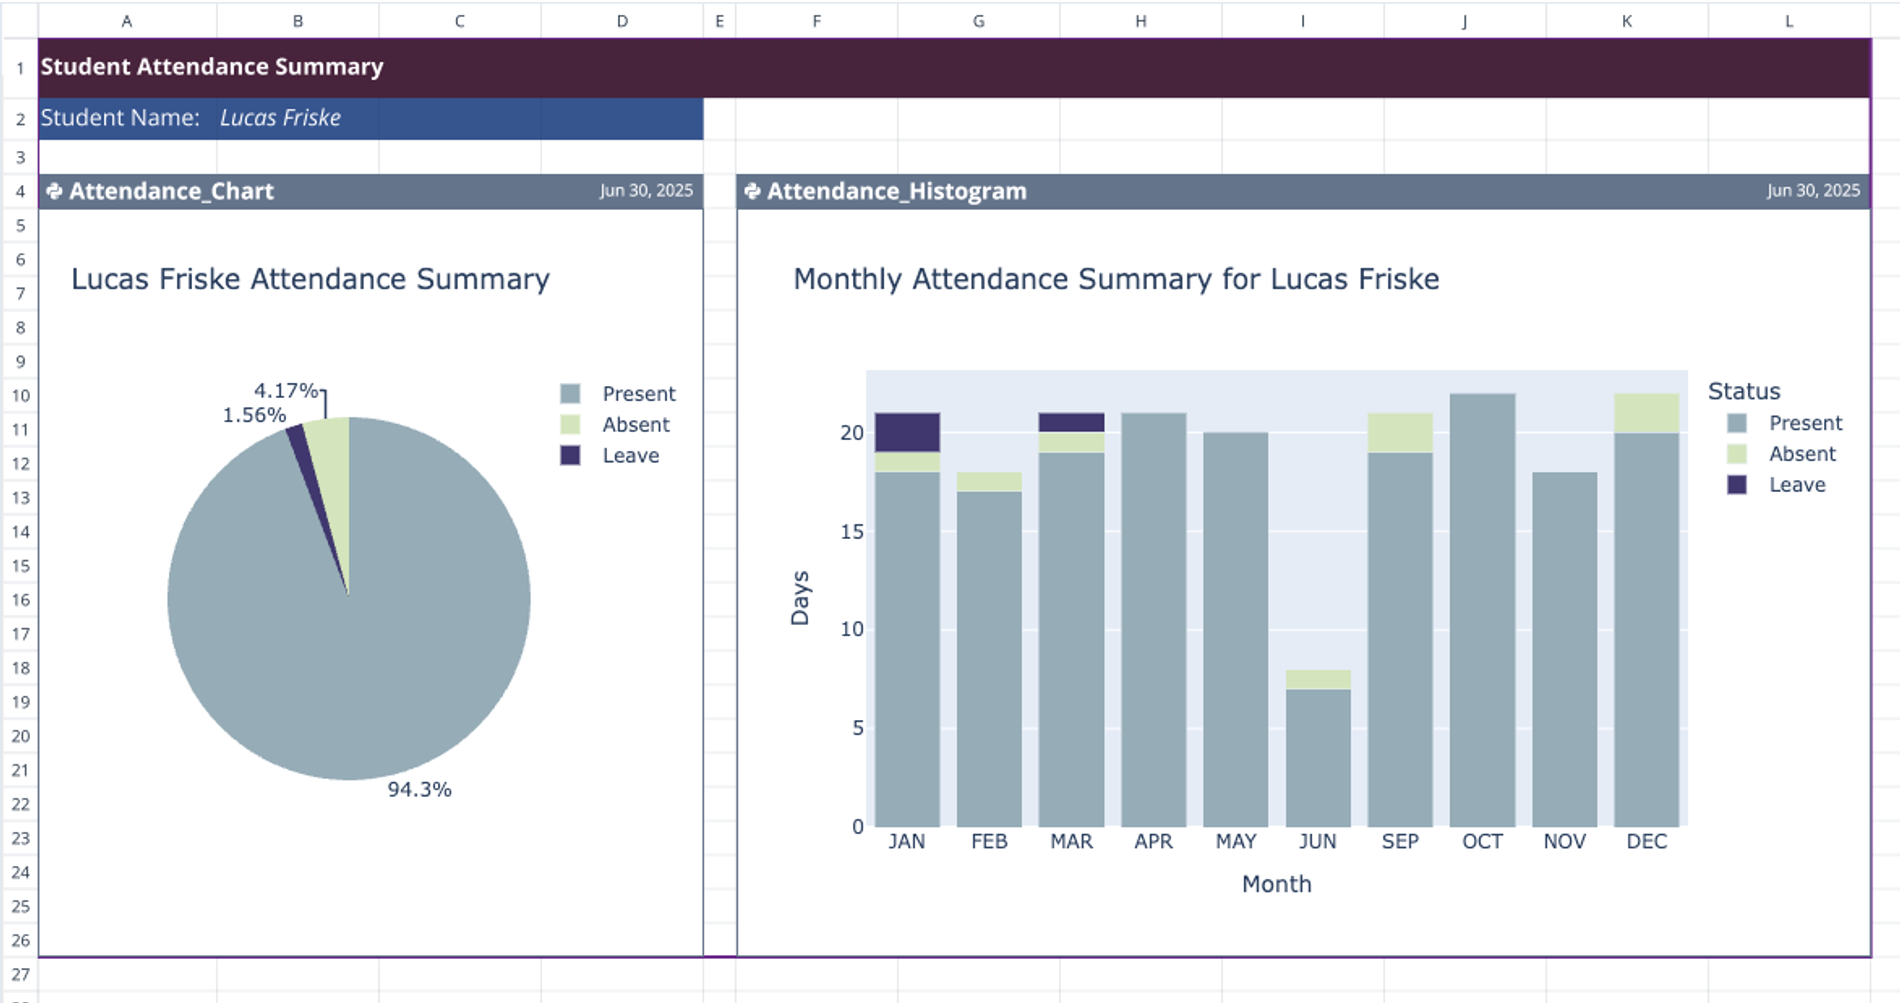
Task: Click the Present color swatch in pie legend
Action: (x=570, y=394)
